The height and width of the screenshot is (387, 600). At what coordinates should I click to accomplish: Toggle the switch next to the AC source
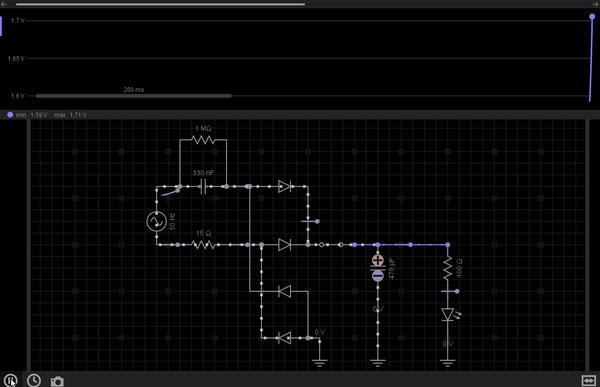[x=170, y=191]
